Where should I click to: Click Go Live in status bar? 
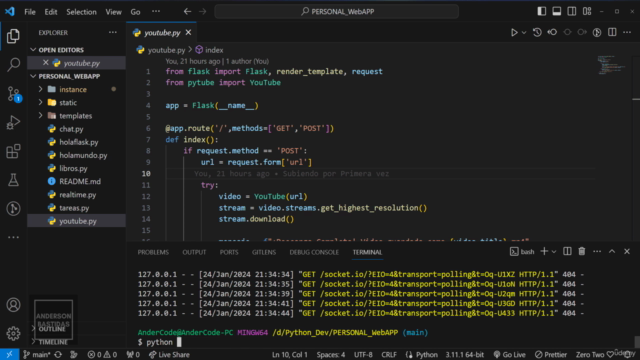(509, 355)
